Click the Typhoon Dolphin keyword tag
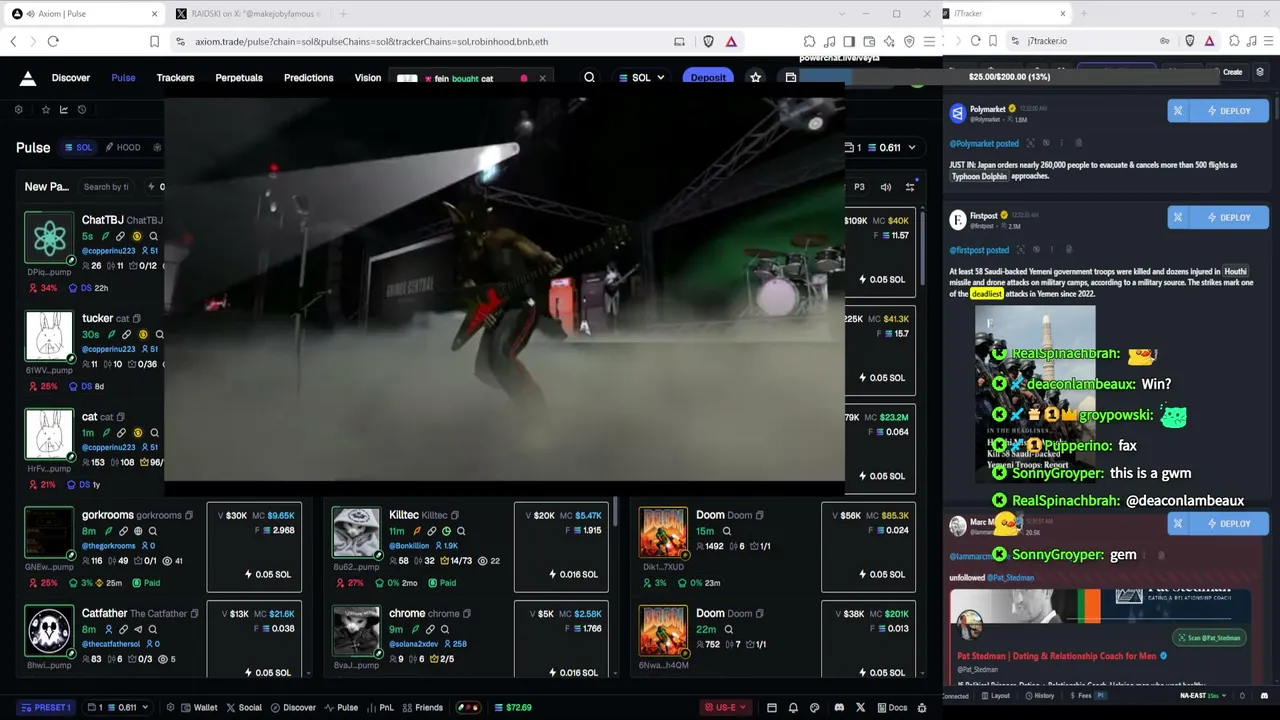Screen dimensions: 1280x720 [979, 176]
